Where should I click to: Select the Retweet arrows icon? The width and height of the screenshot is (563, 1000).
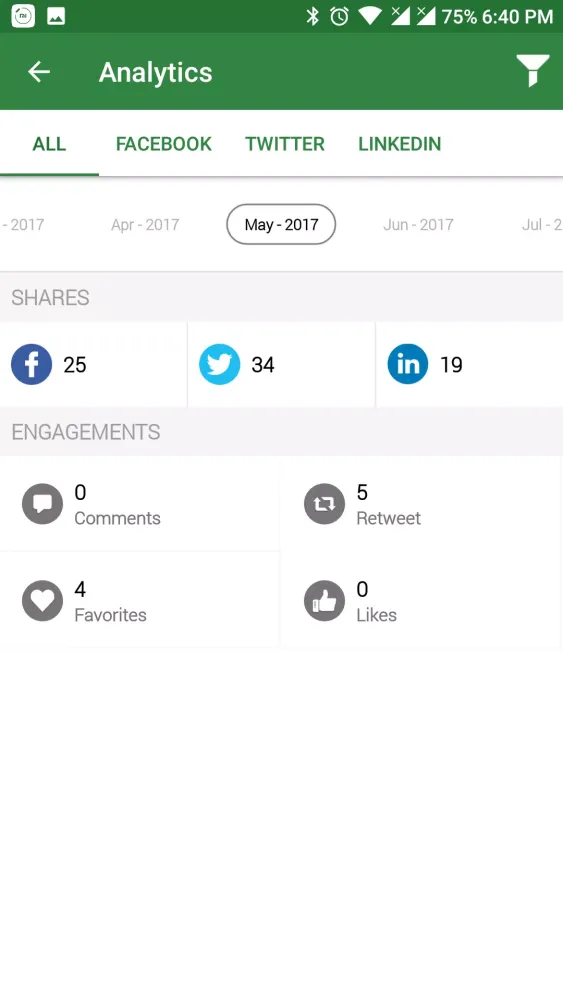pos(325,504)
